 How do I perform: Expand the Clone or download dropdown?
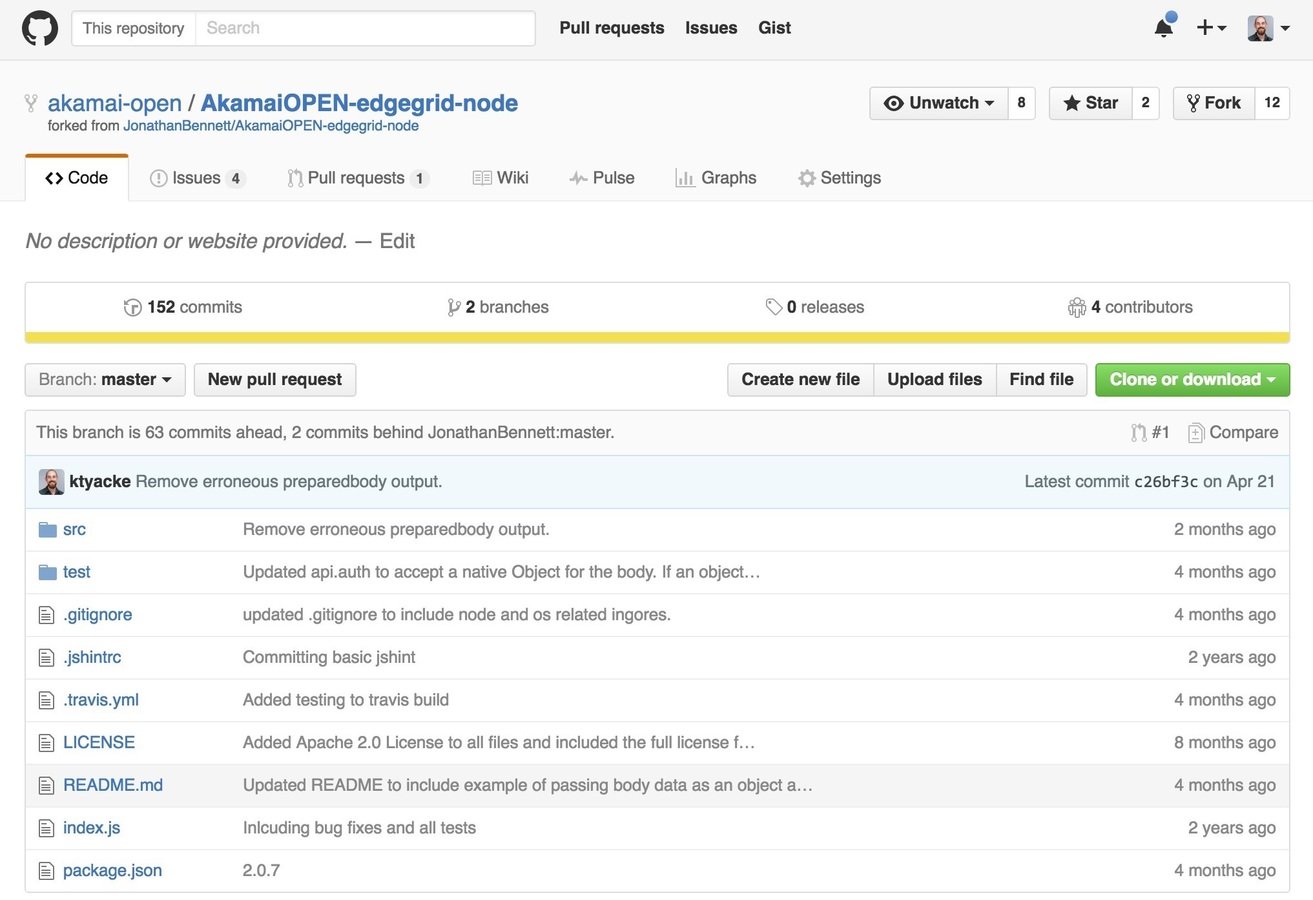pos(1193,379)
